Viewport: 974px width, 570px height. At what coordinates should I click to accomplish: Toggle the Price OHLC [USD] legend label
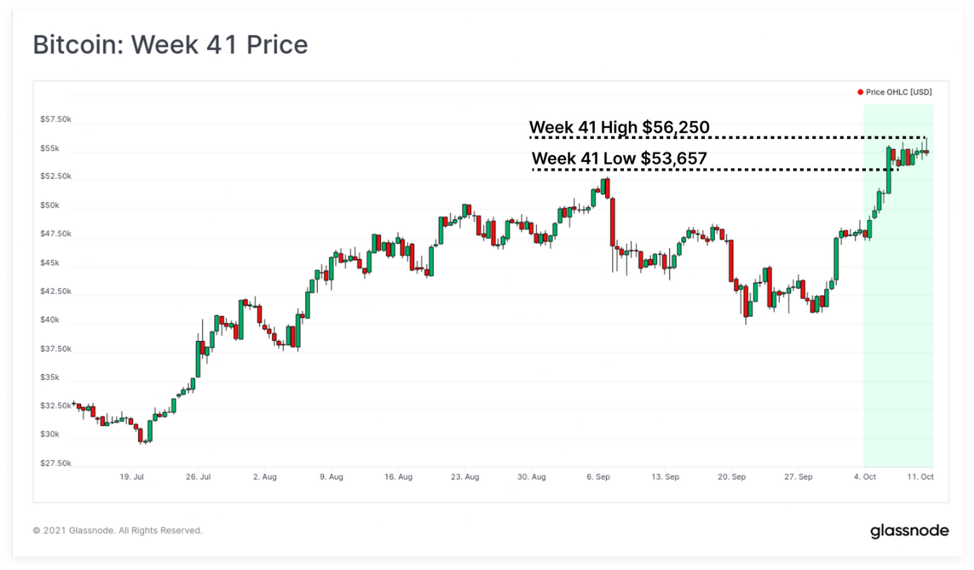click(x=899, y=93)
